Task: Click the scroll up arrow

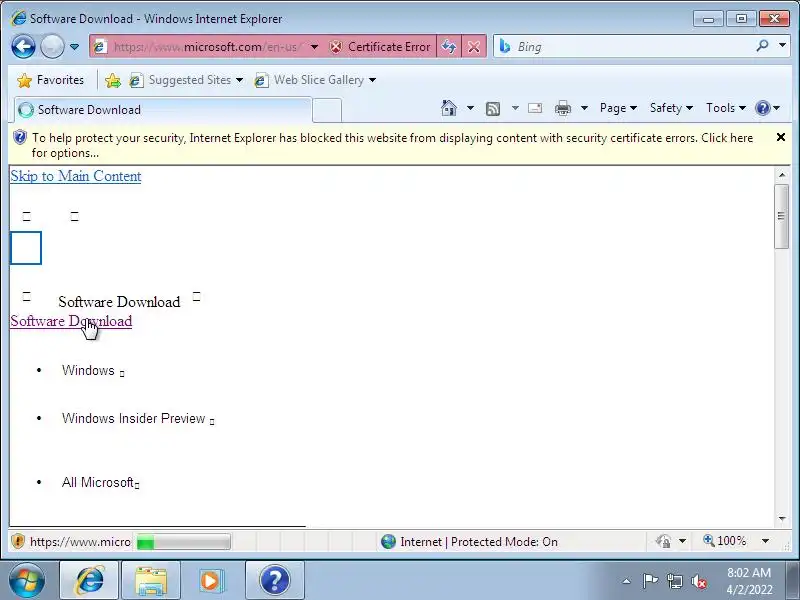Action: (782, 175)
